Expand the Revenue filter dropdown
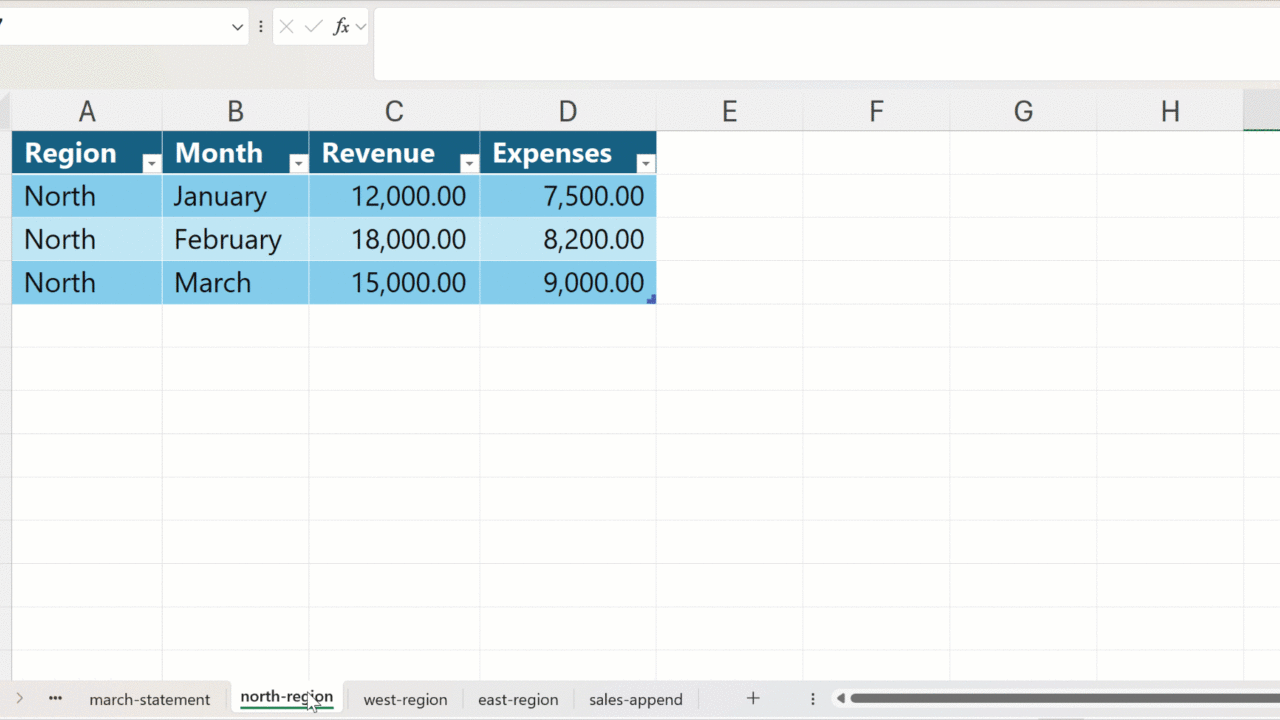The width and height of the screenshot is (1280, 720). coord(469,164)
